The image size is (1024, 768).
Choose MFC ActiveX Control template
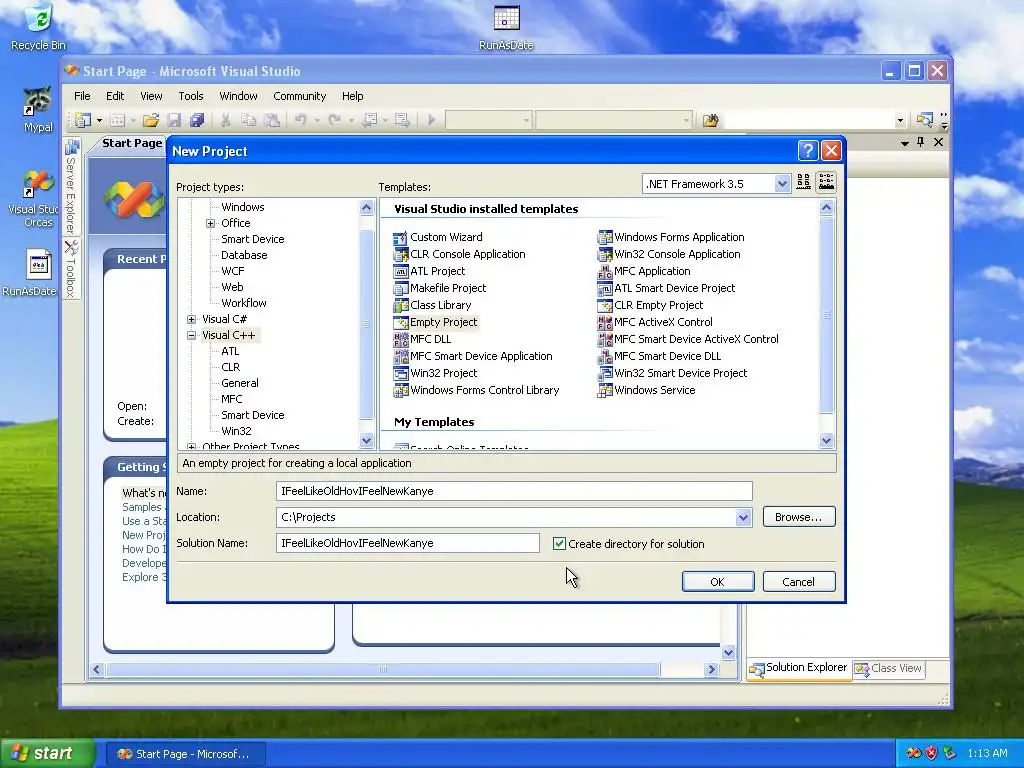pos(655,322)
